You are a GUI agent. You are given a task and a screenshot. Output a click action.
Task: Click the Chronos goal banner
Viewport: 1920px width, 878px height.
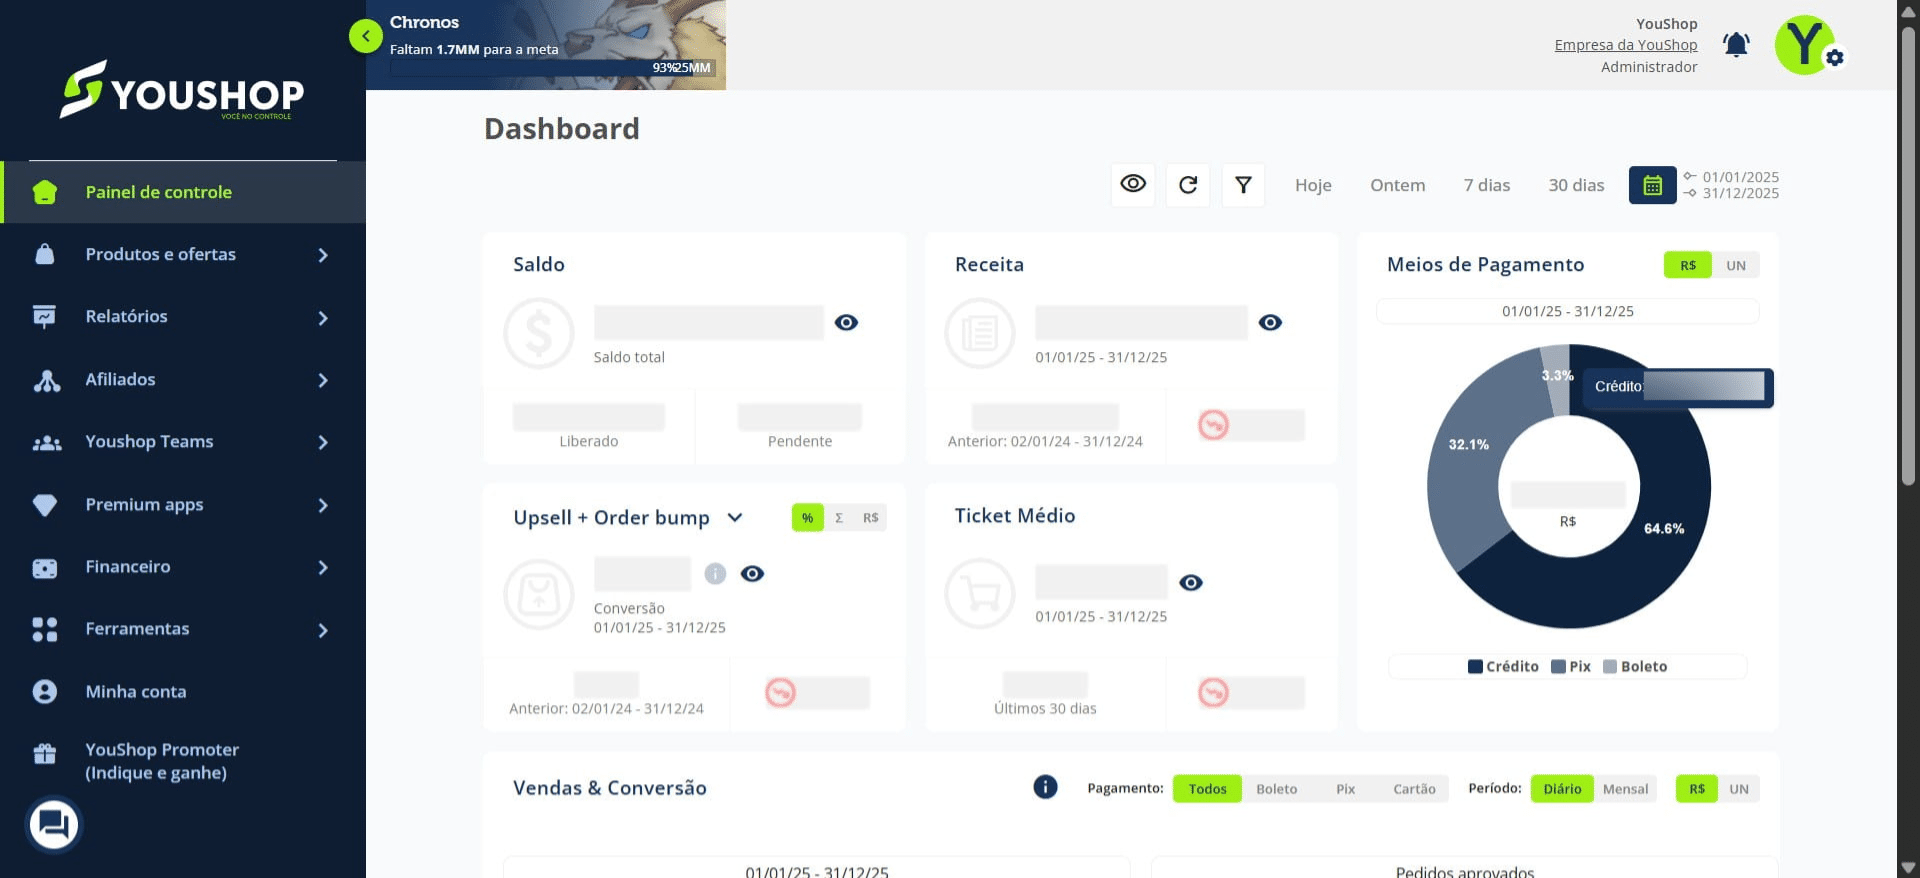point(546,45)
